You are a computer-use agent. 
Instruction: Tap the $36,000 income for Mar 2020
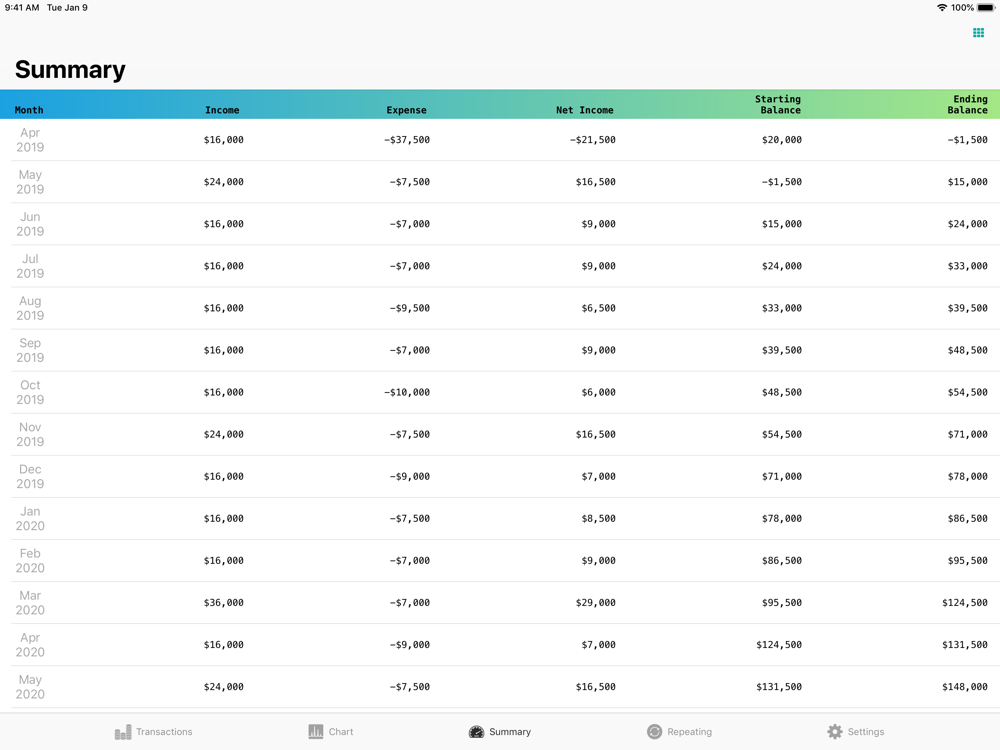224,603
